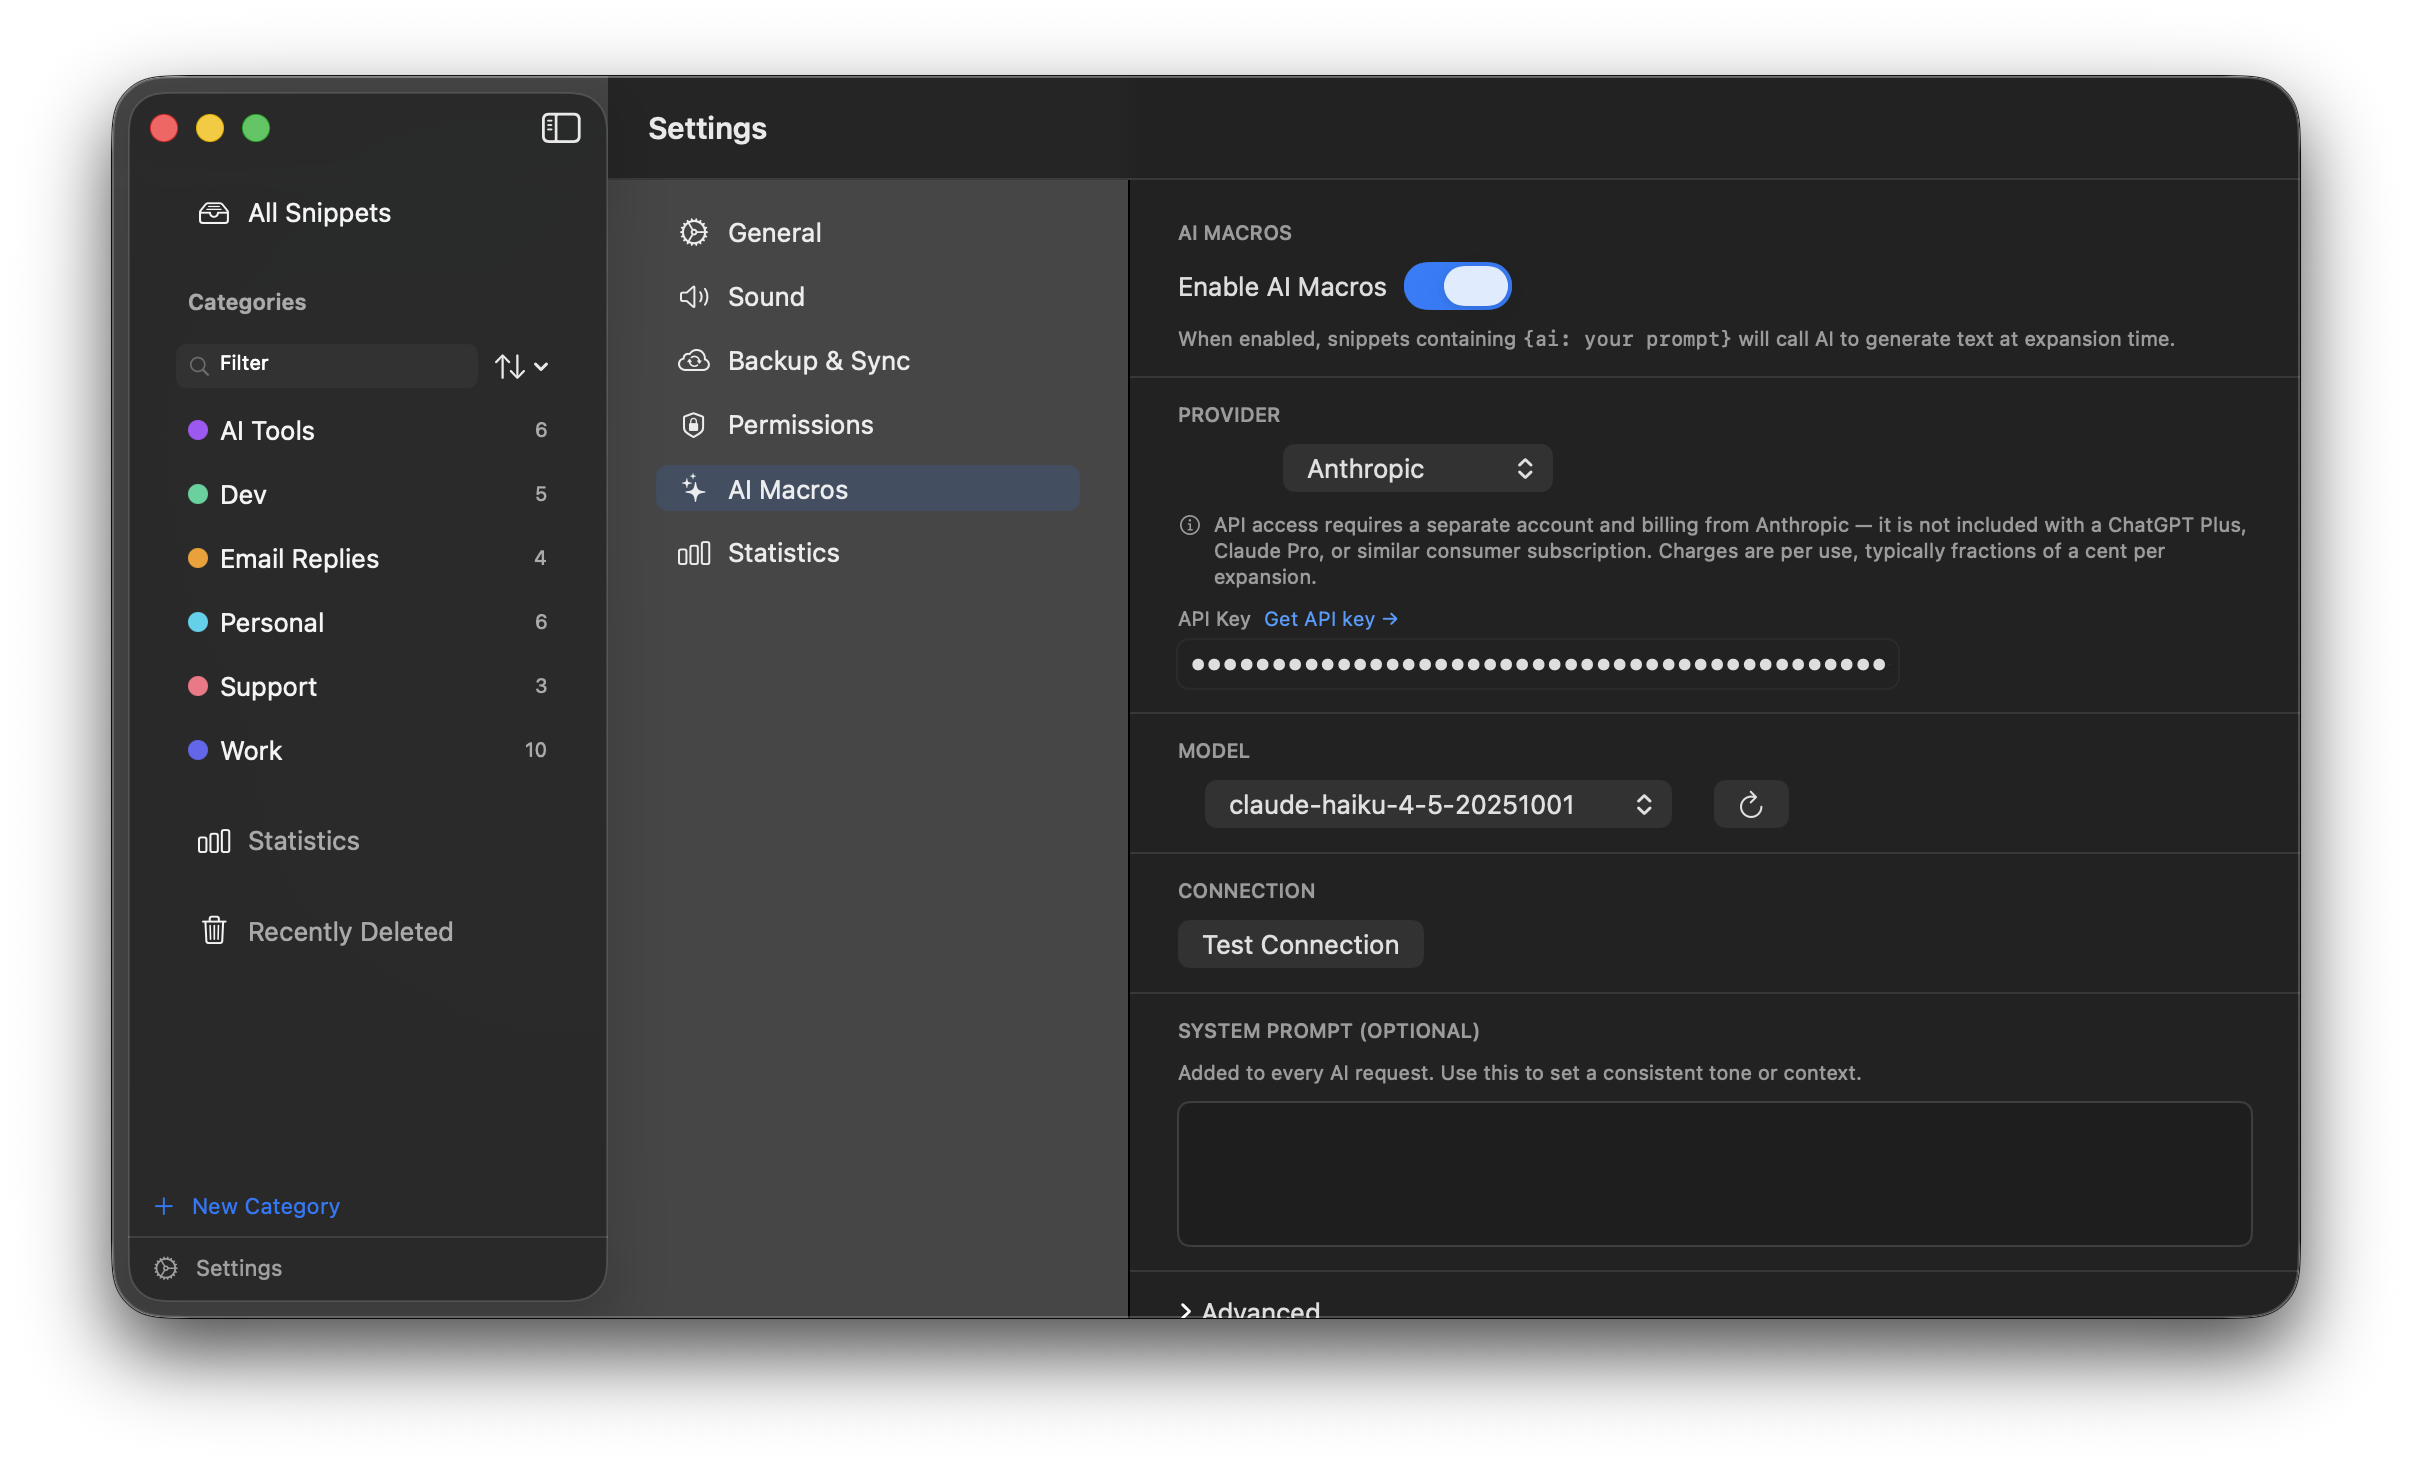The image size is (2412, 1466).
Task: Click the Settings gear icon at bottom
Action: click(166, 1268)
